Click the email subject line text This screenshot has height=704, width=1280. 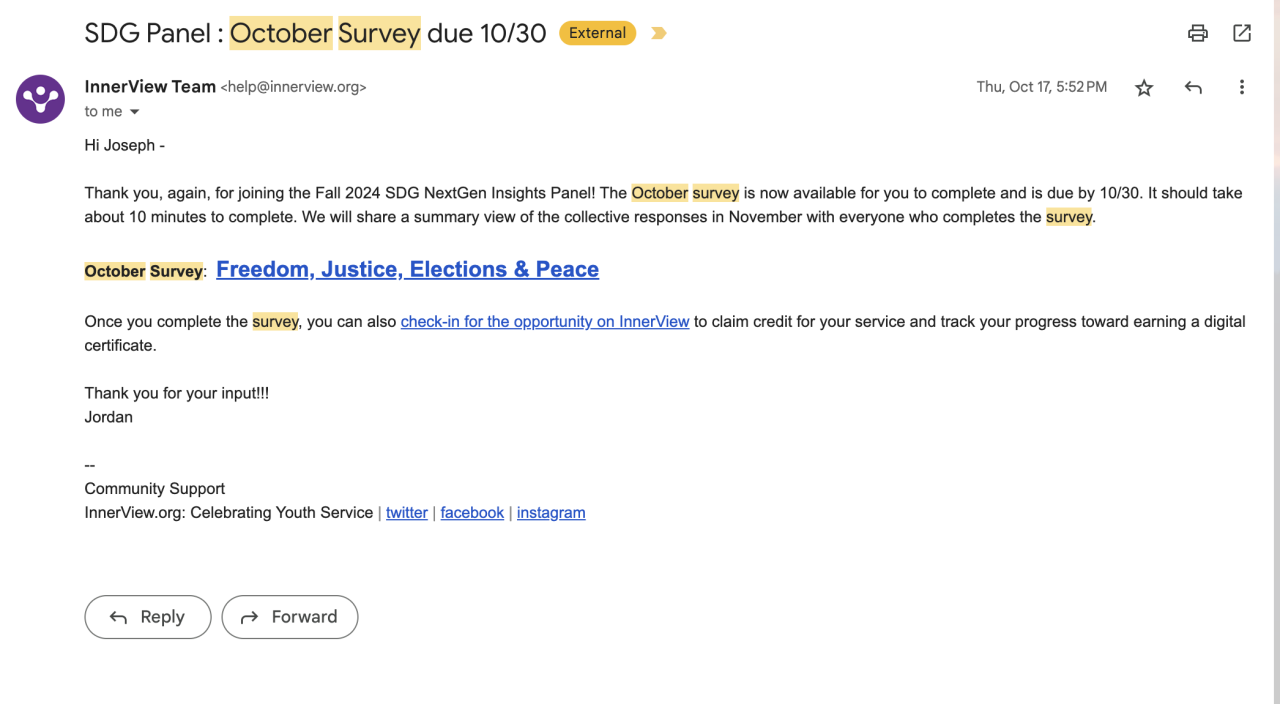pos(315,33)
